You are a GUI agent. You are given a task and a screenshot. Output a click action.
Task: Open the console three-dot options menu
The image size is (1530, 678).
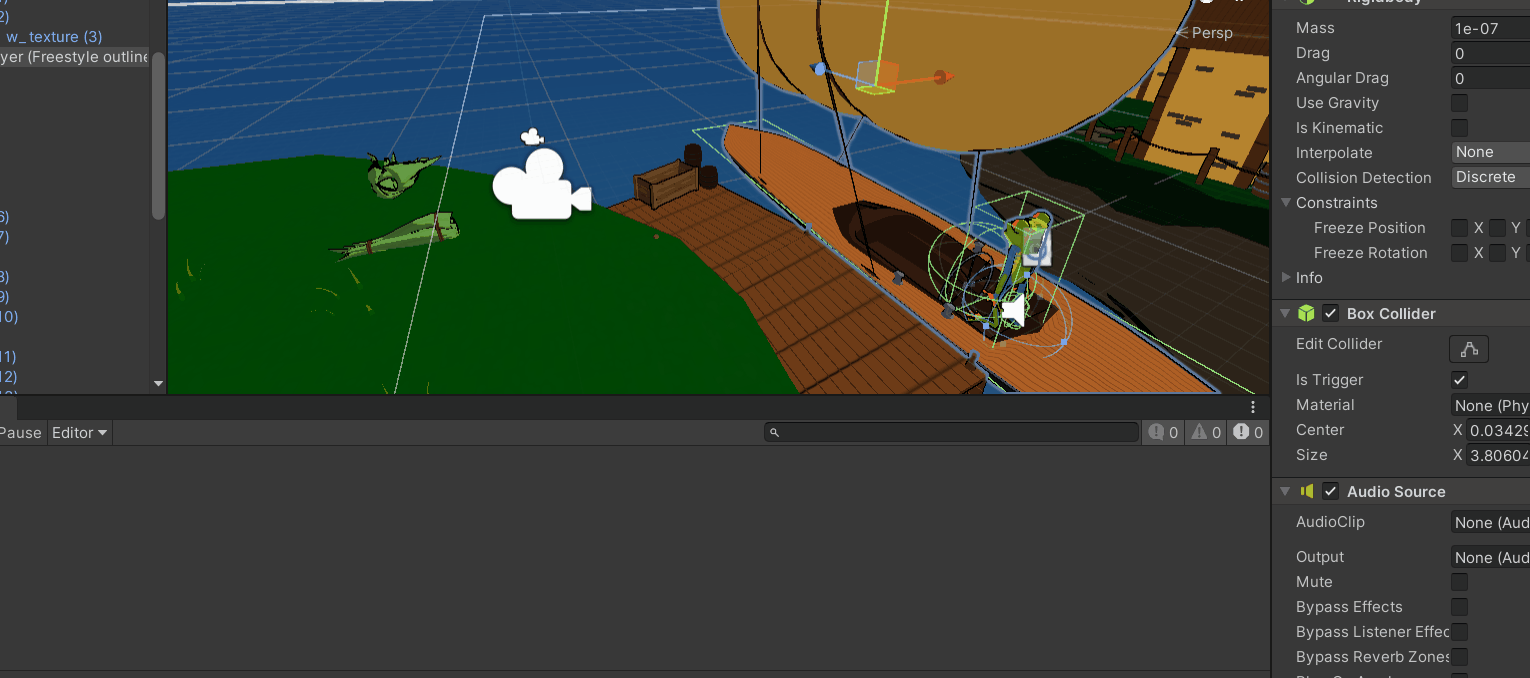(1253, 407)
